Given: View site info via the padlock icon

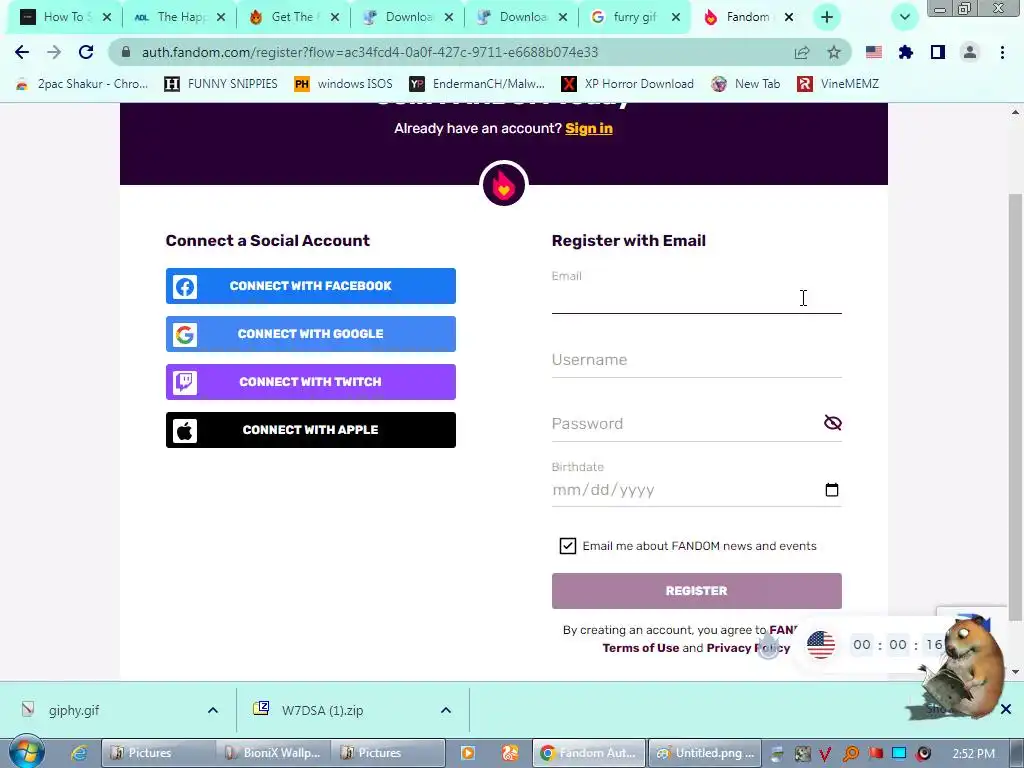Looking at the screenshot, I should click(126, 52).
